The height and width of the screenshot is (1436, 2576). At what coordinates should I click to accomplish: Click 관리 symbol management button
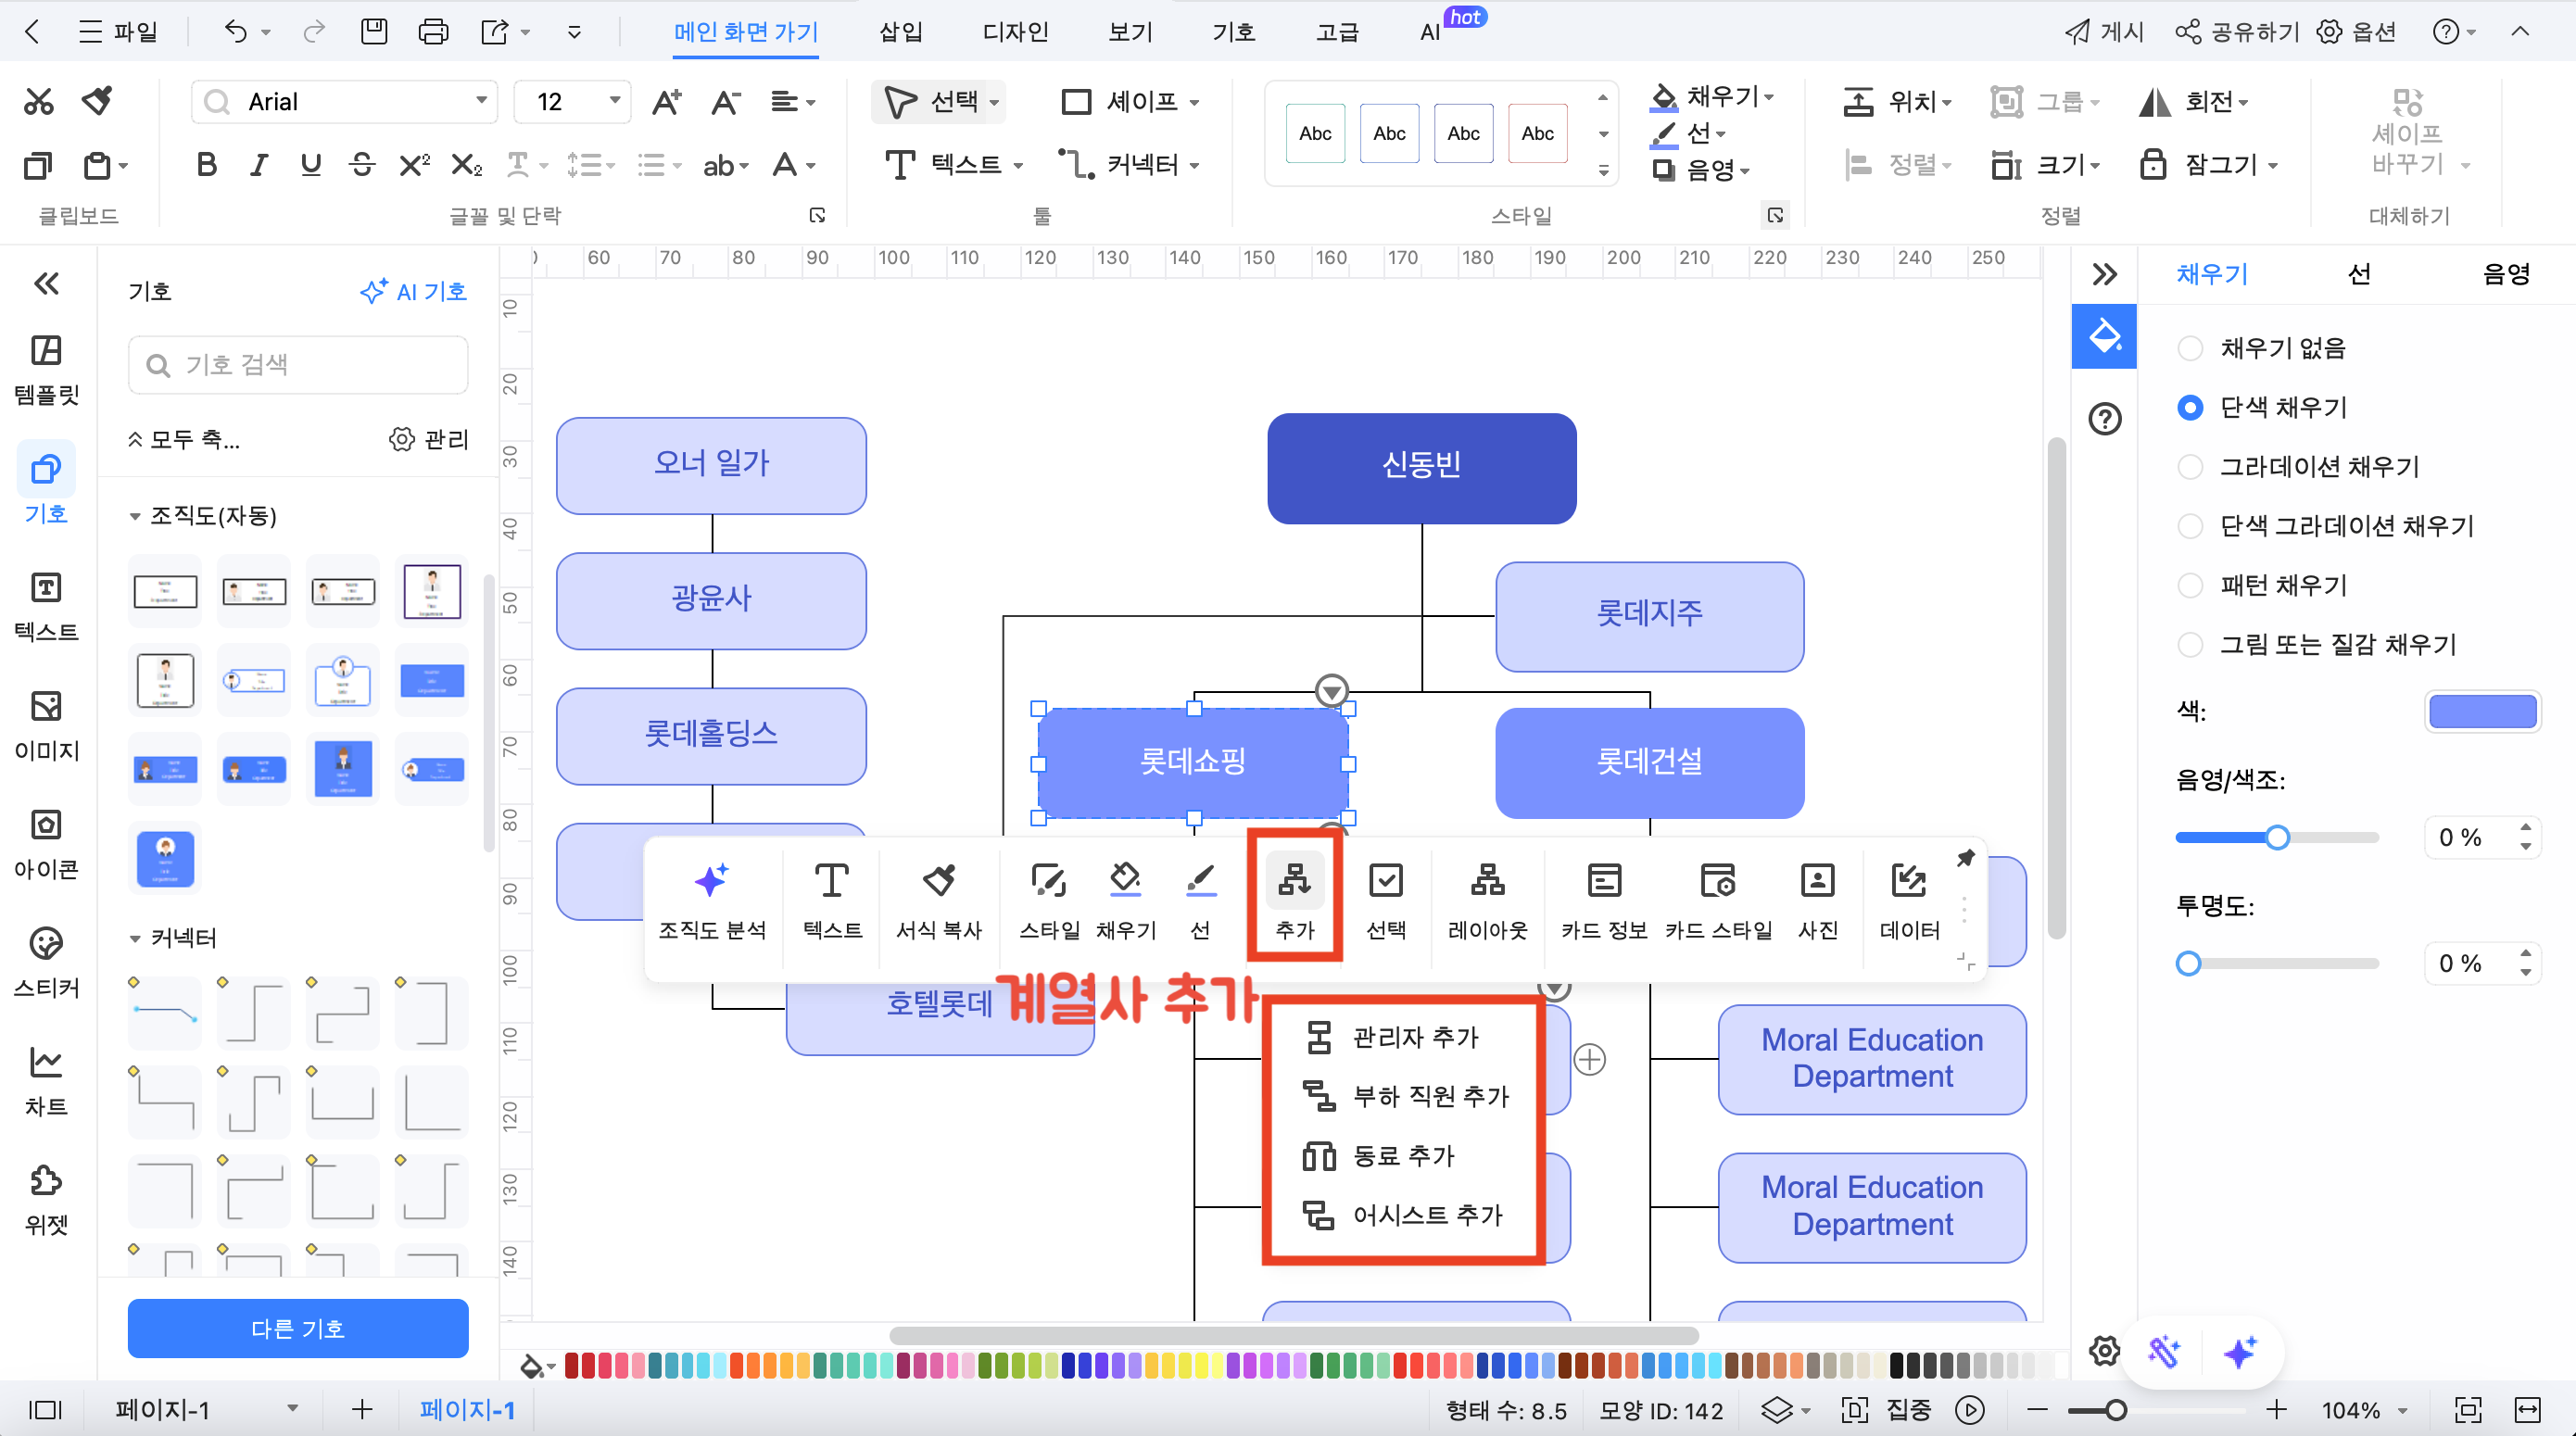(429, 439)
